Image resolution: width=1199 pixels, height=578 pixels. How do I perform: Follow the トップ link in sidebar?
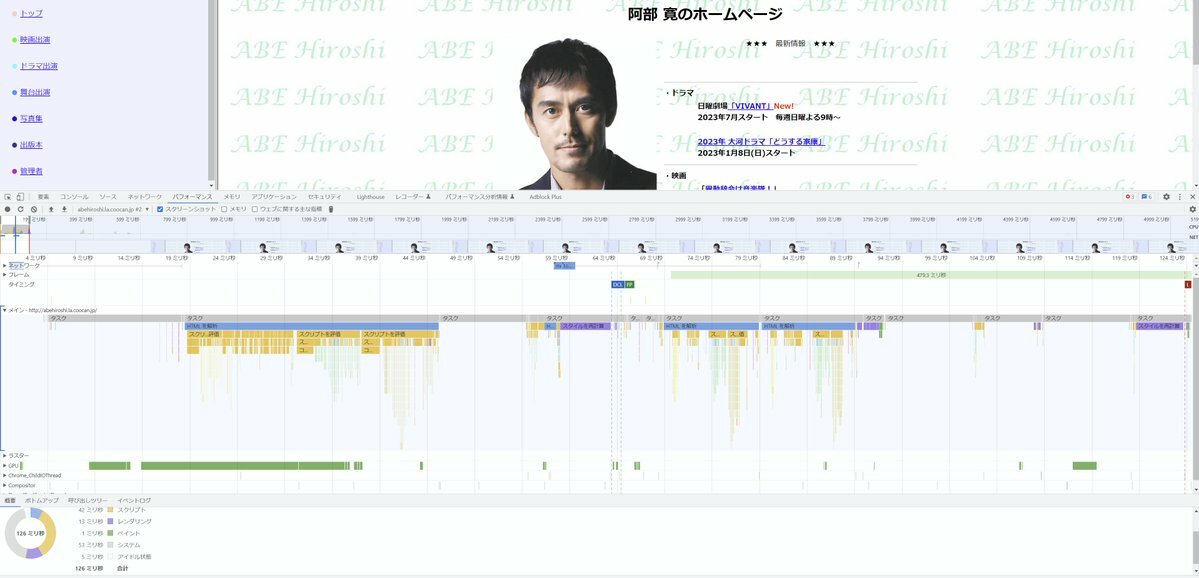click(31, 14)
